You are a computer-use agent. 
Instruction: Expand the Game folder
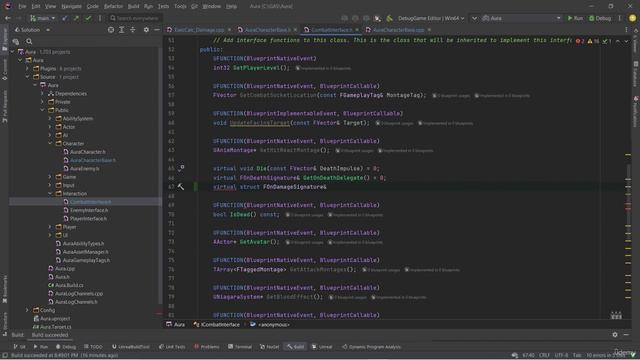point(50,177)
